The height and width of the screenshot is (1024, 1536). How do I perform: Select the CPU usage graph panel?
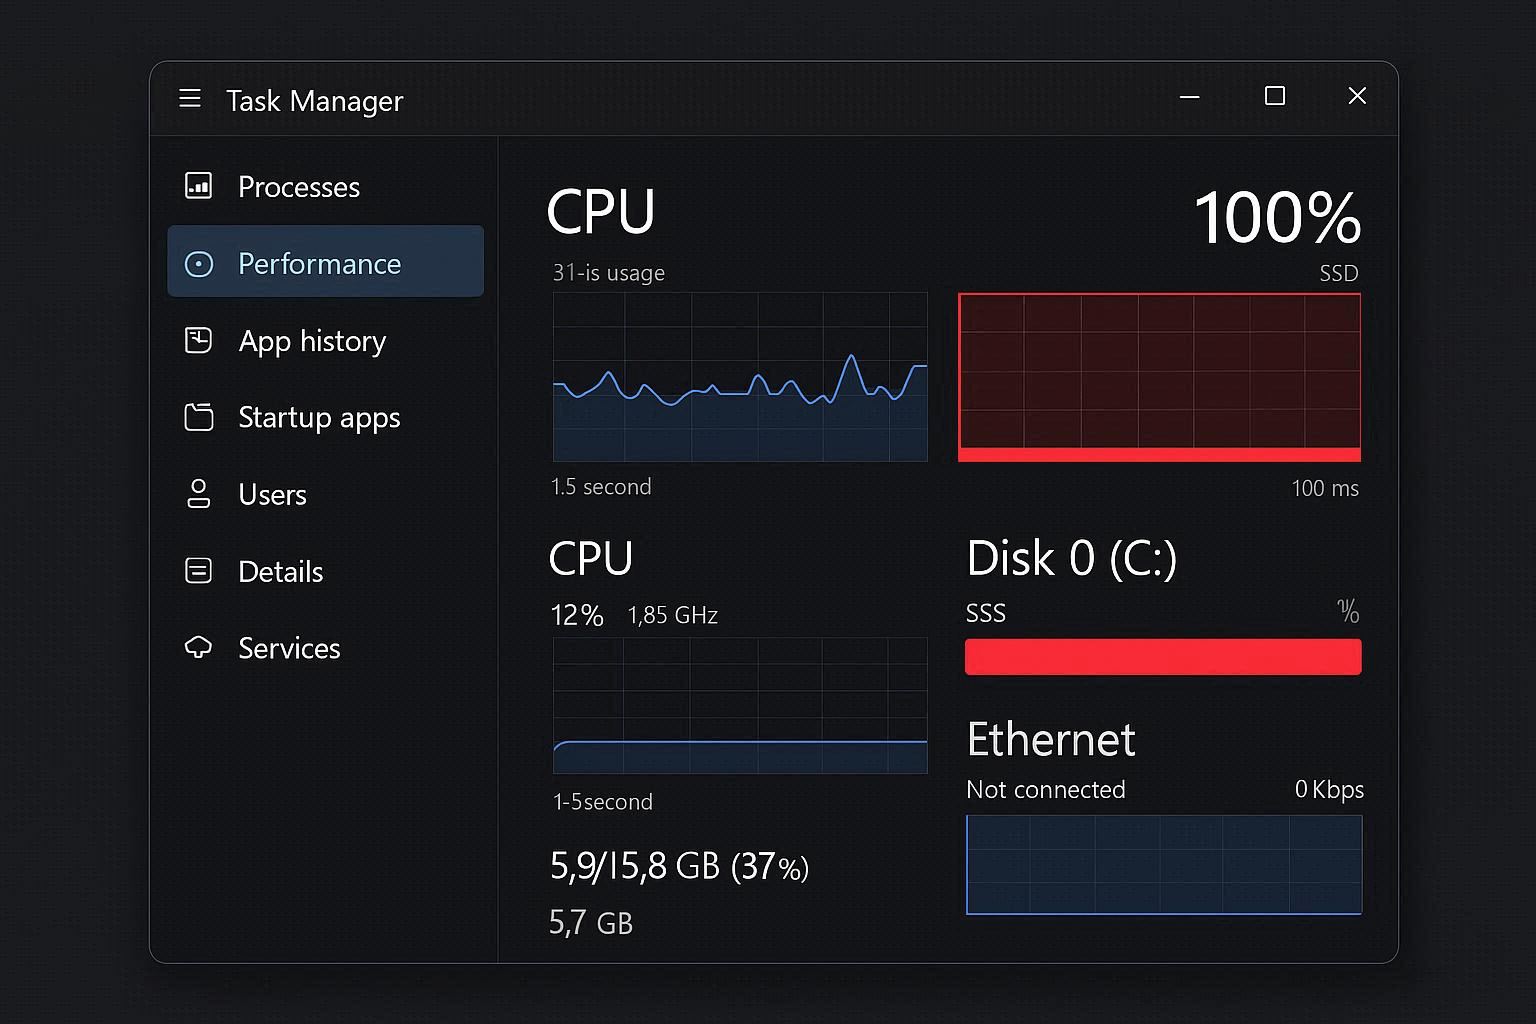pyautogui.click(x=740, y=377)
